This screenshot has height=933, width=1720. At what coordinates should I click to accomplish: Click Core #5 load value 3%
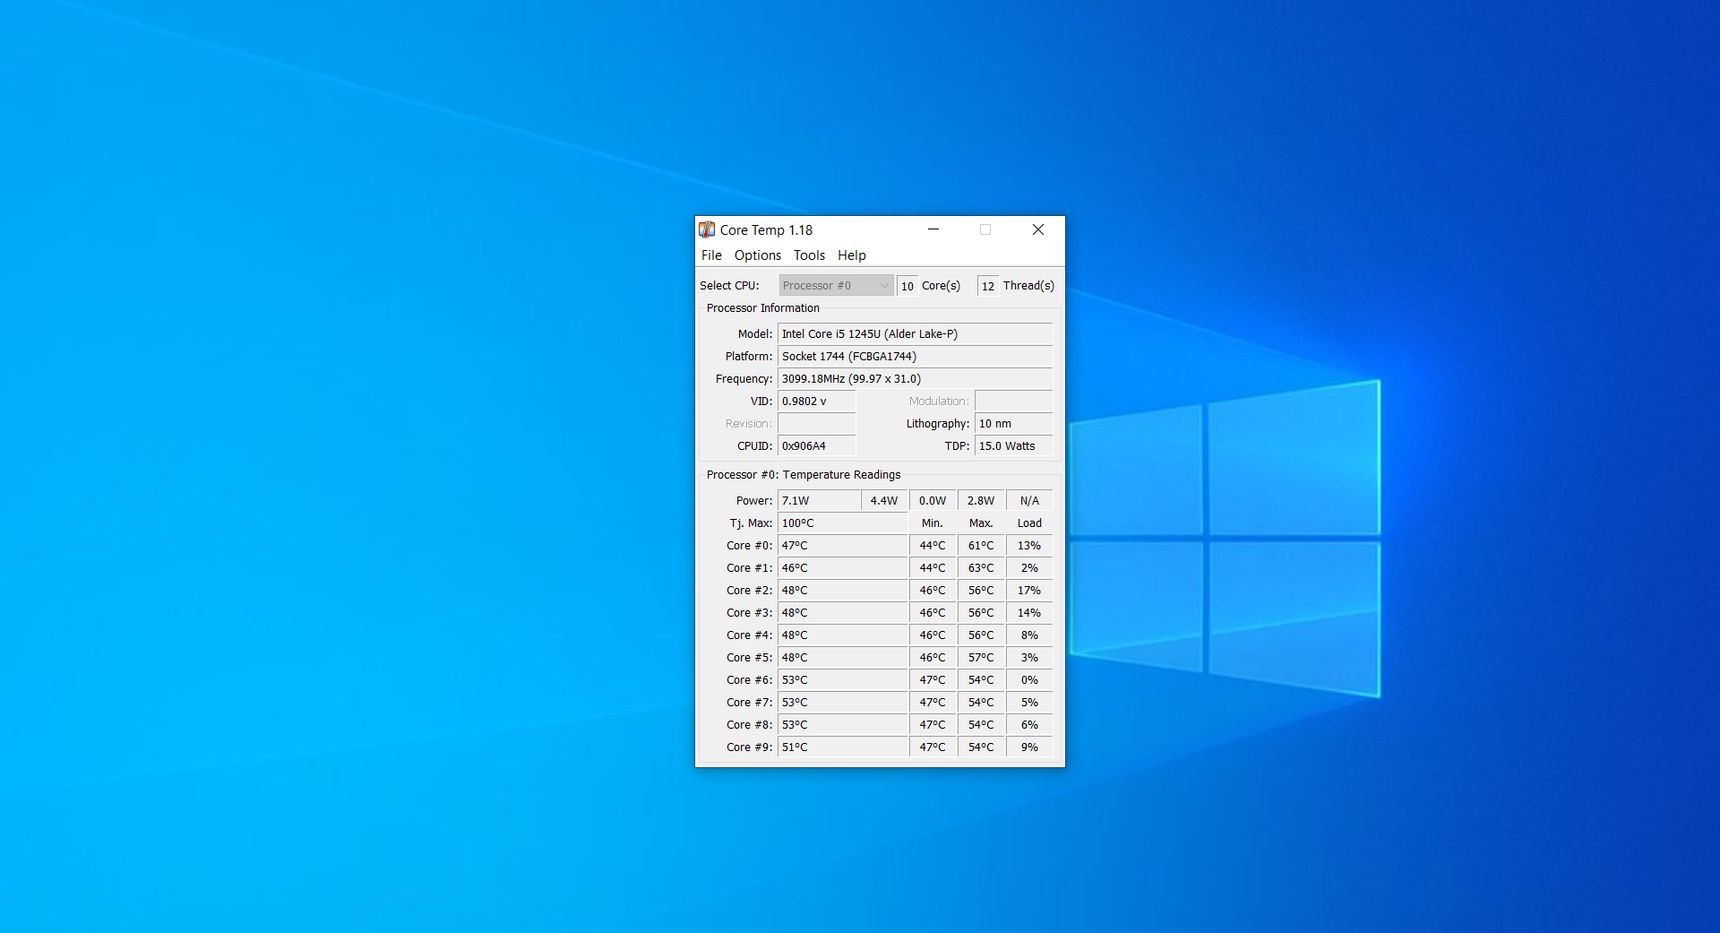(x=1029, y=658)
